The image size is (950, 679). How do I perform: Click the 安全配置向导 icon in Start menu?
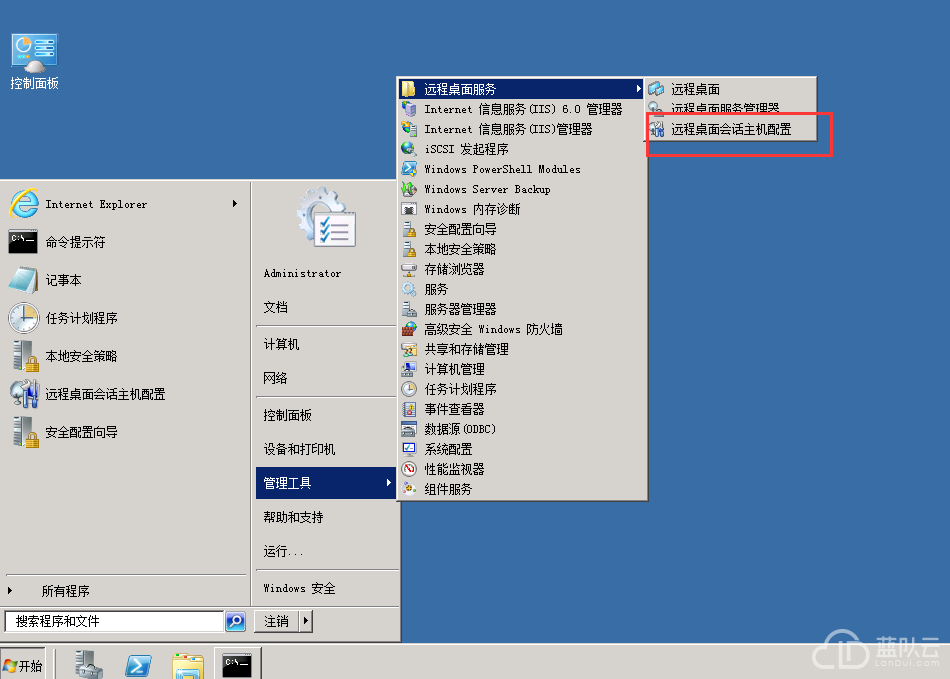pos(25,432)
